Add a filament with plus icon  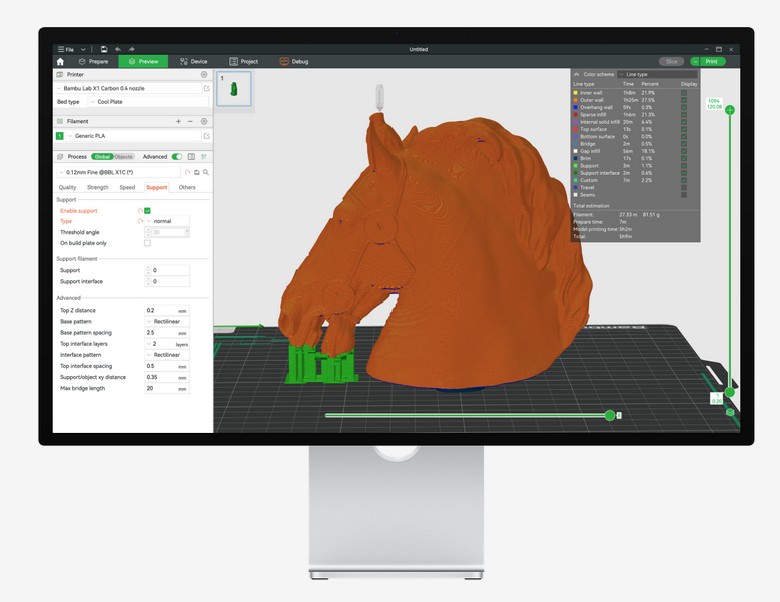(x=179, y=122)
